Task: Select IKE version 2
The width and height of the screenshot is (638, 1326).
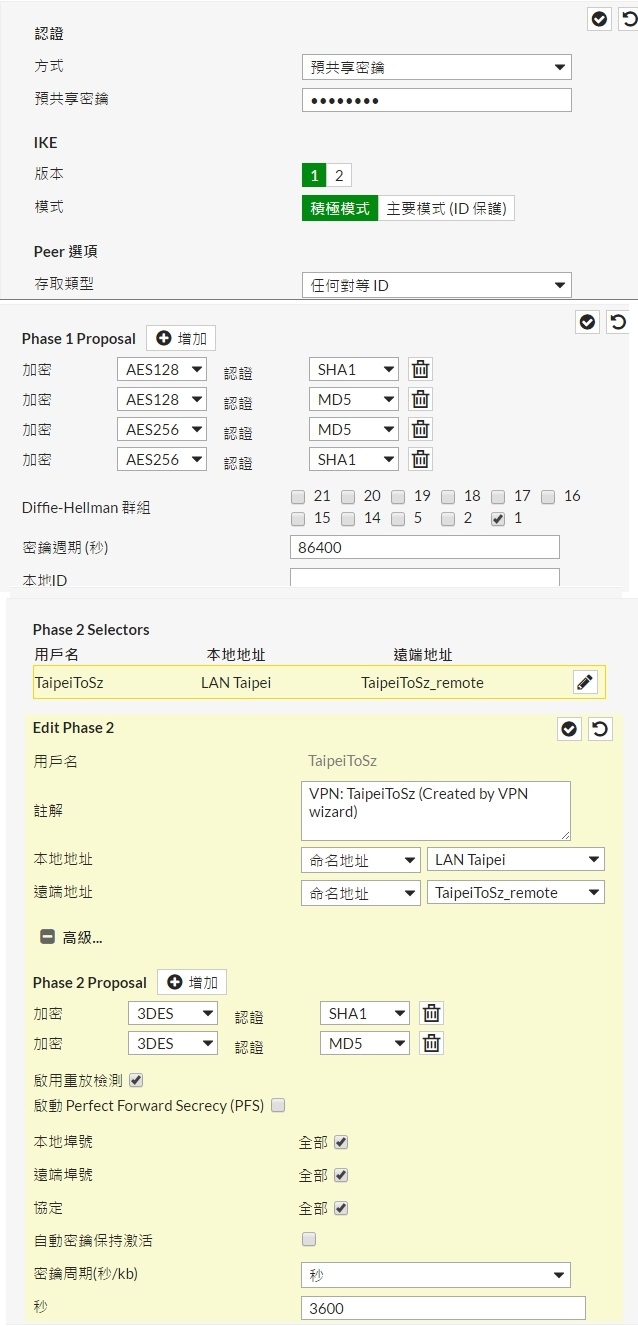Action: click(339, 176)
